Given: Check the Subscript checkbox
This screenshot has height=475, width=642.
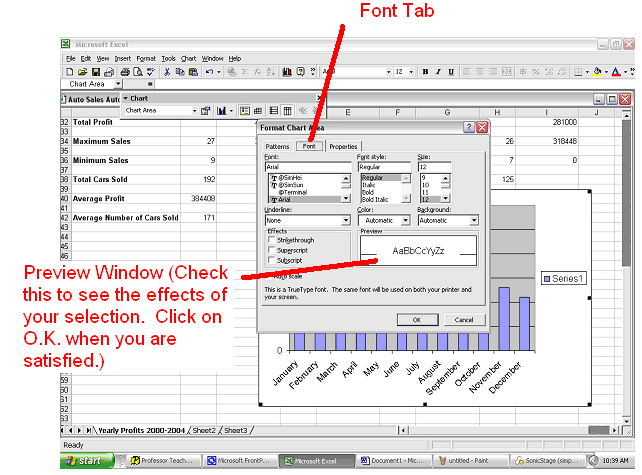Looking at the screenshot, I should click(271, 260).
